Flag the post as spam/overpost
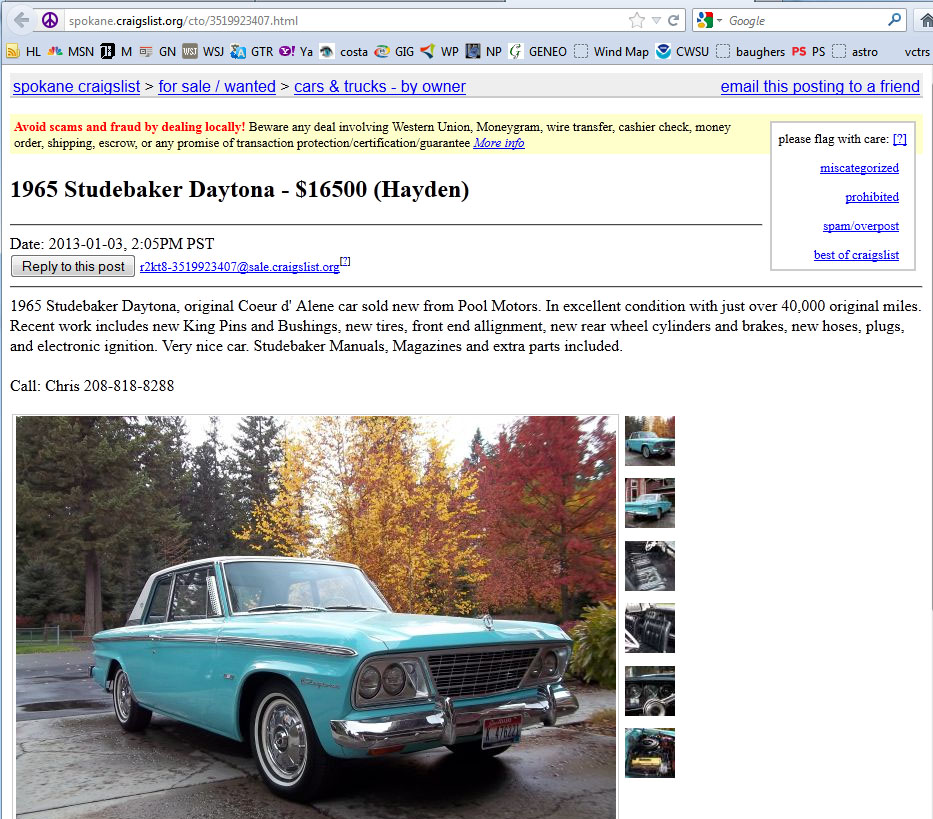The height and width of the screenshot is (819, 933). 860,226
